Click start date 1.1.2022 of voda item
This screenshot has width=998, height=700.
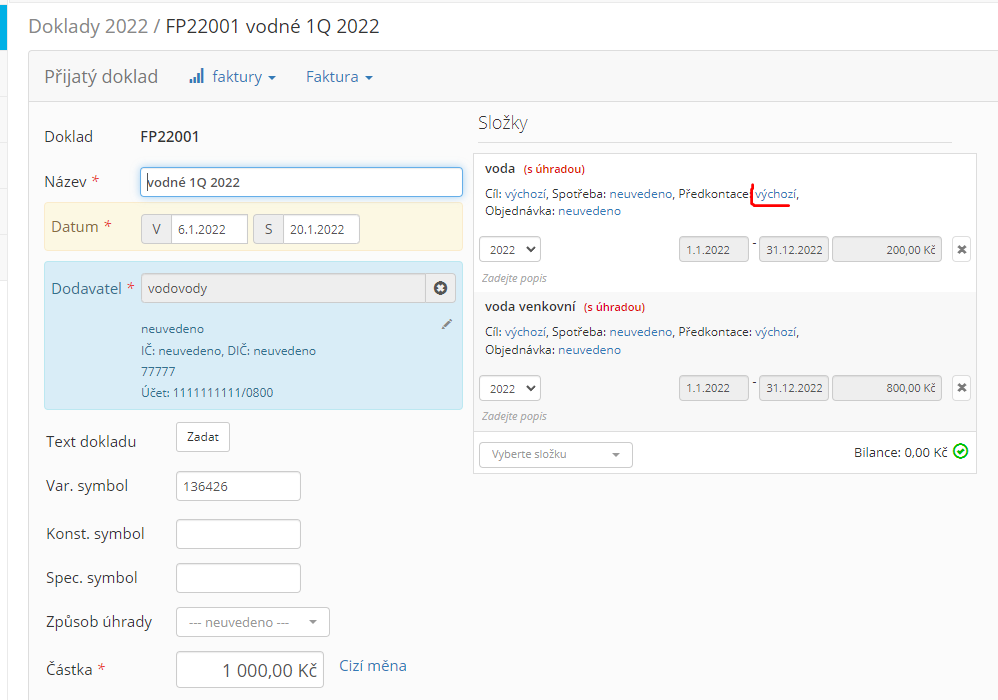tap(713, 249)
